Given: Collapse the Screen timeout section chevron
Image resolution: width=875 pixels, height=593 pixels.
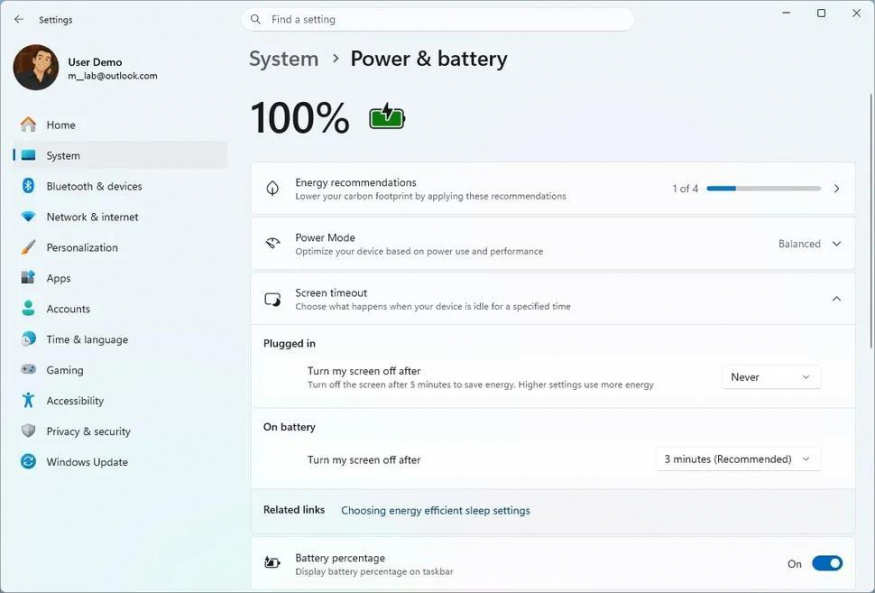Looking at the screenshot, I should pyautogui.click(x=836, y=299).
